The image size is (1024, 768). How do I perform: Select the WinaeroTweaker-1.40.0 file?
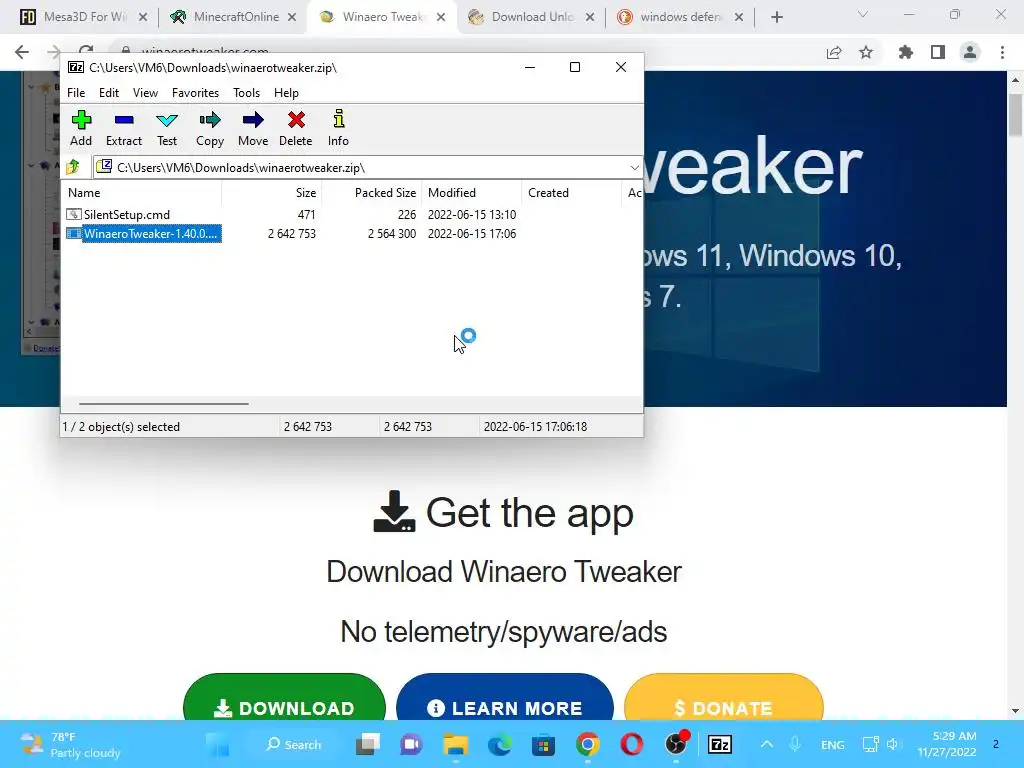point(291,234)
